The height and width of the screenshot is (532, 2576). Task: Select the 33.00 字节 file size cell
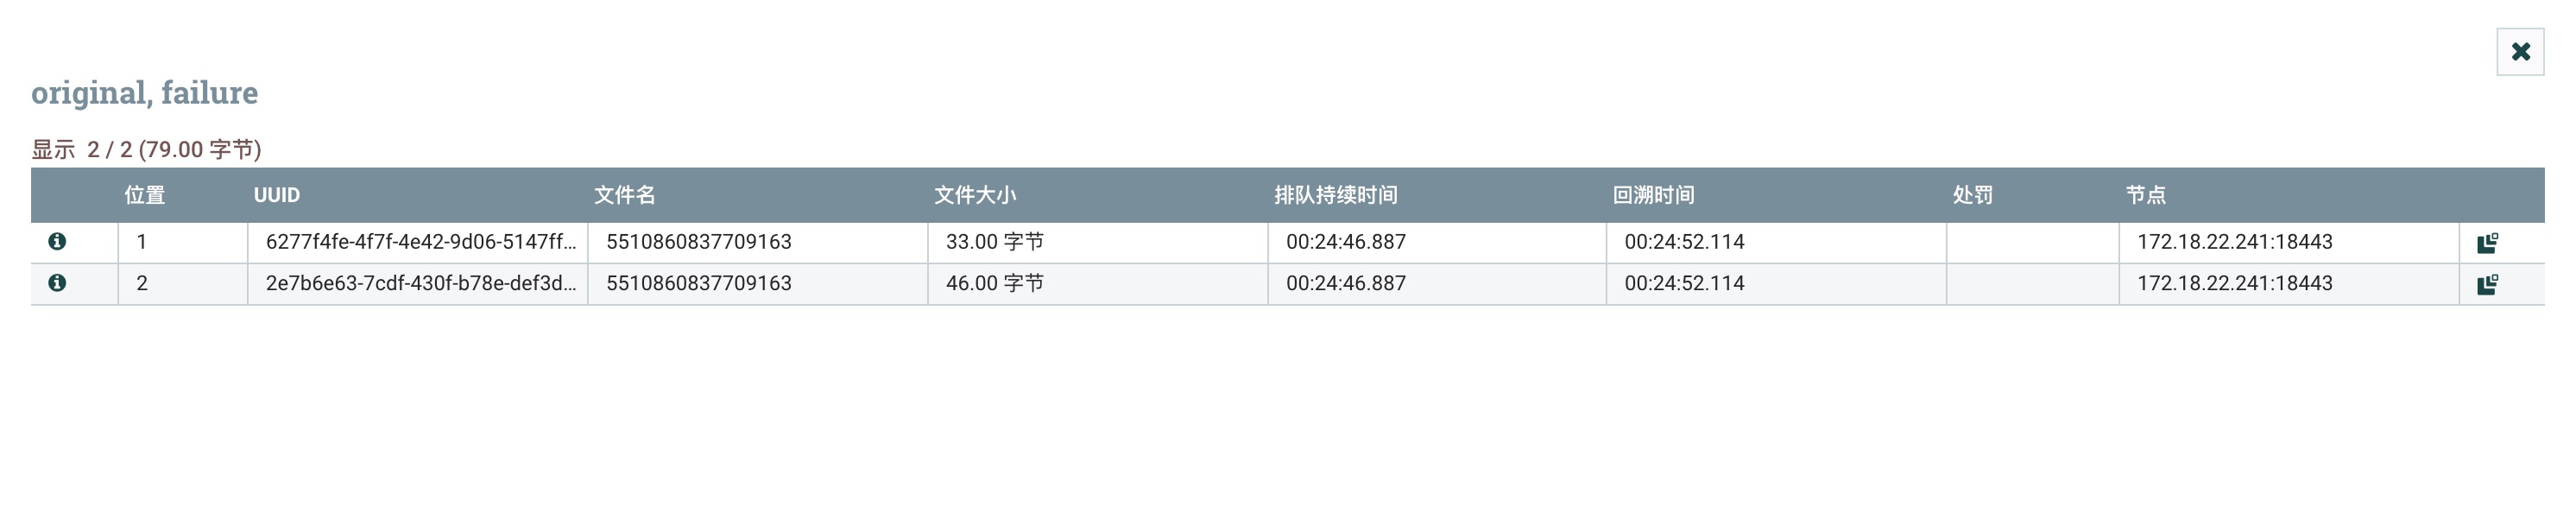coord(1098,242)
